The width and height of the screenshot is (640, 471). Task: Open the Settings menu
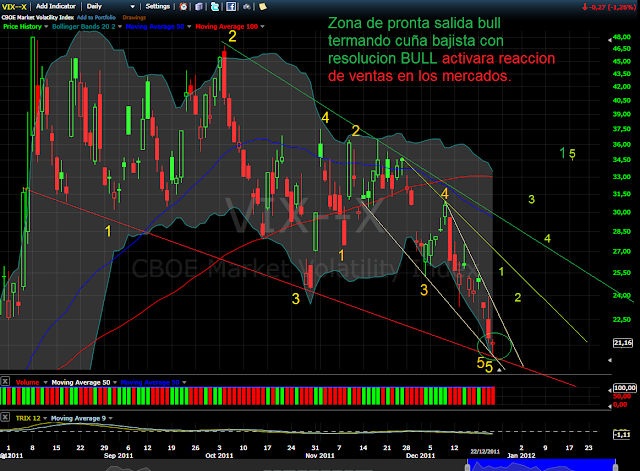(158, 7)
